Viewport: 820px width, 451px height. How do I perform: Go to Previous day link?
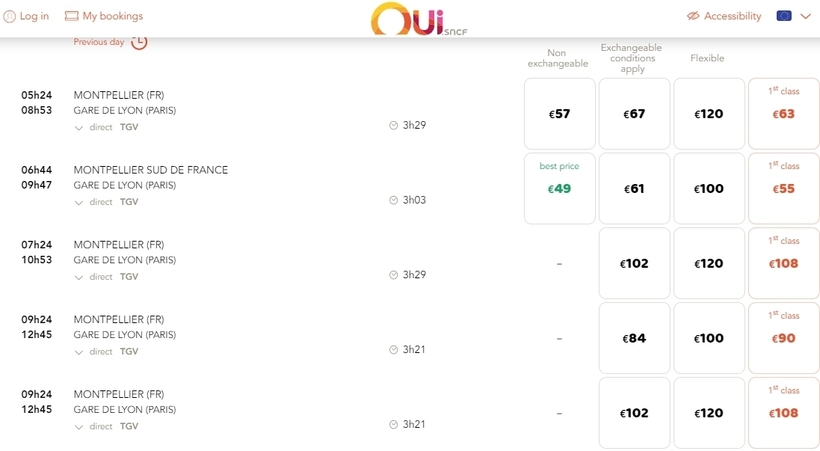point(99,42)
